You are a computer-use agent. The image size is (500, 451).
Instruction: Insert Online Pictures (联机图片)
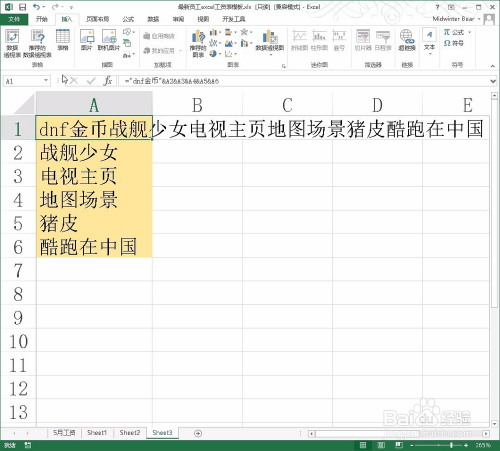point(109,41)
